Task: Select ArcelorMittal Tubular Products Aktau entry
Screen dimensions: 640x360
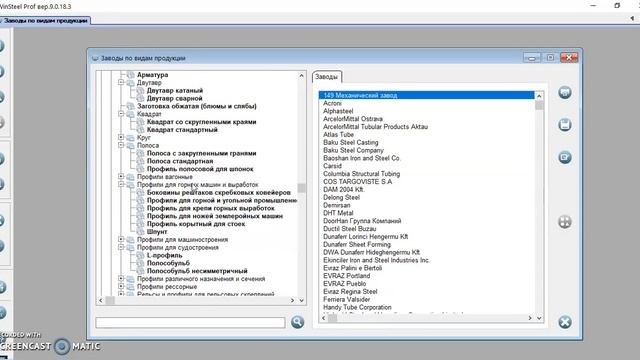Action: [375, 127]
